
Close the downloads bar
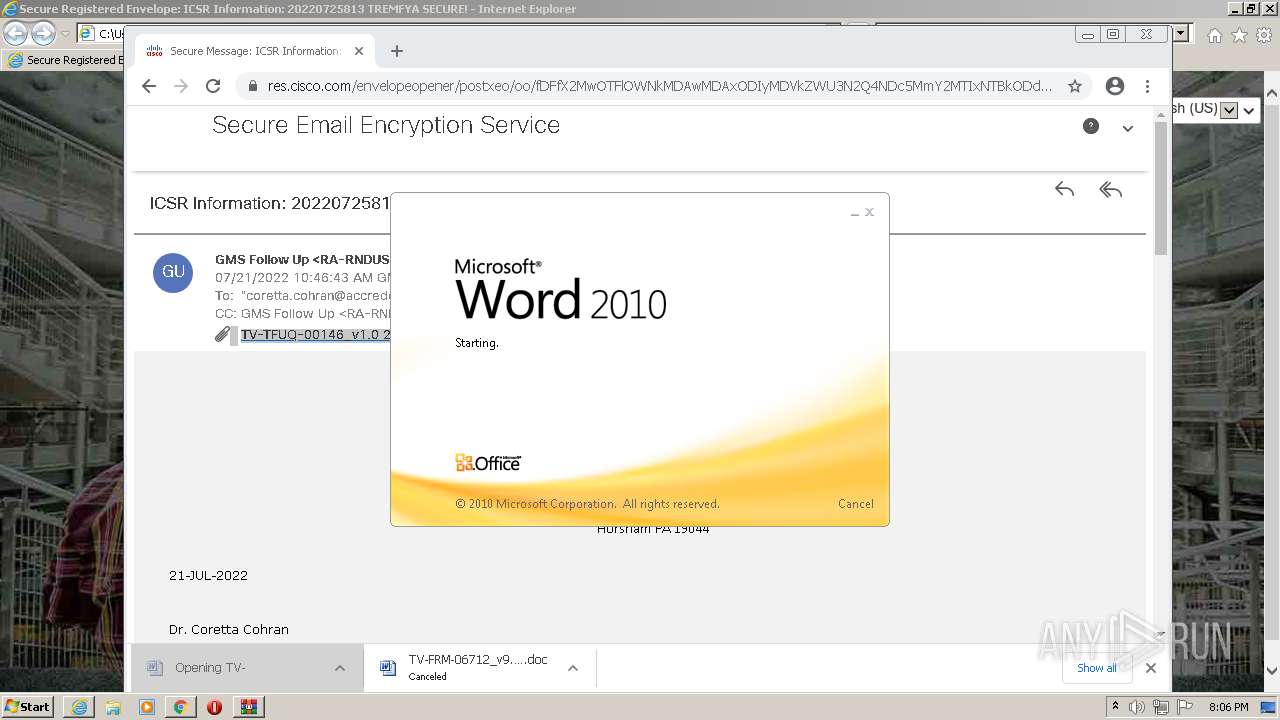1151,668
